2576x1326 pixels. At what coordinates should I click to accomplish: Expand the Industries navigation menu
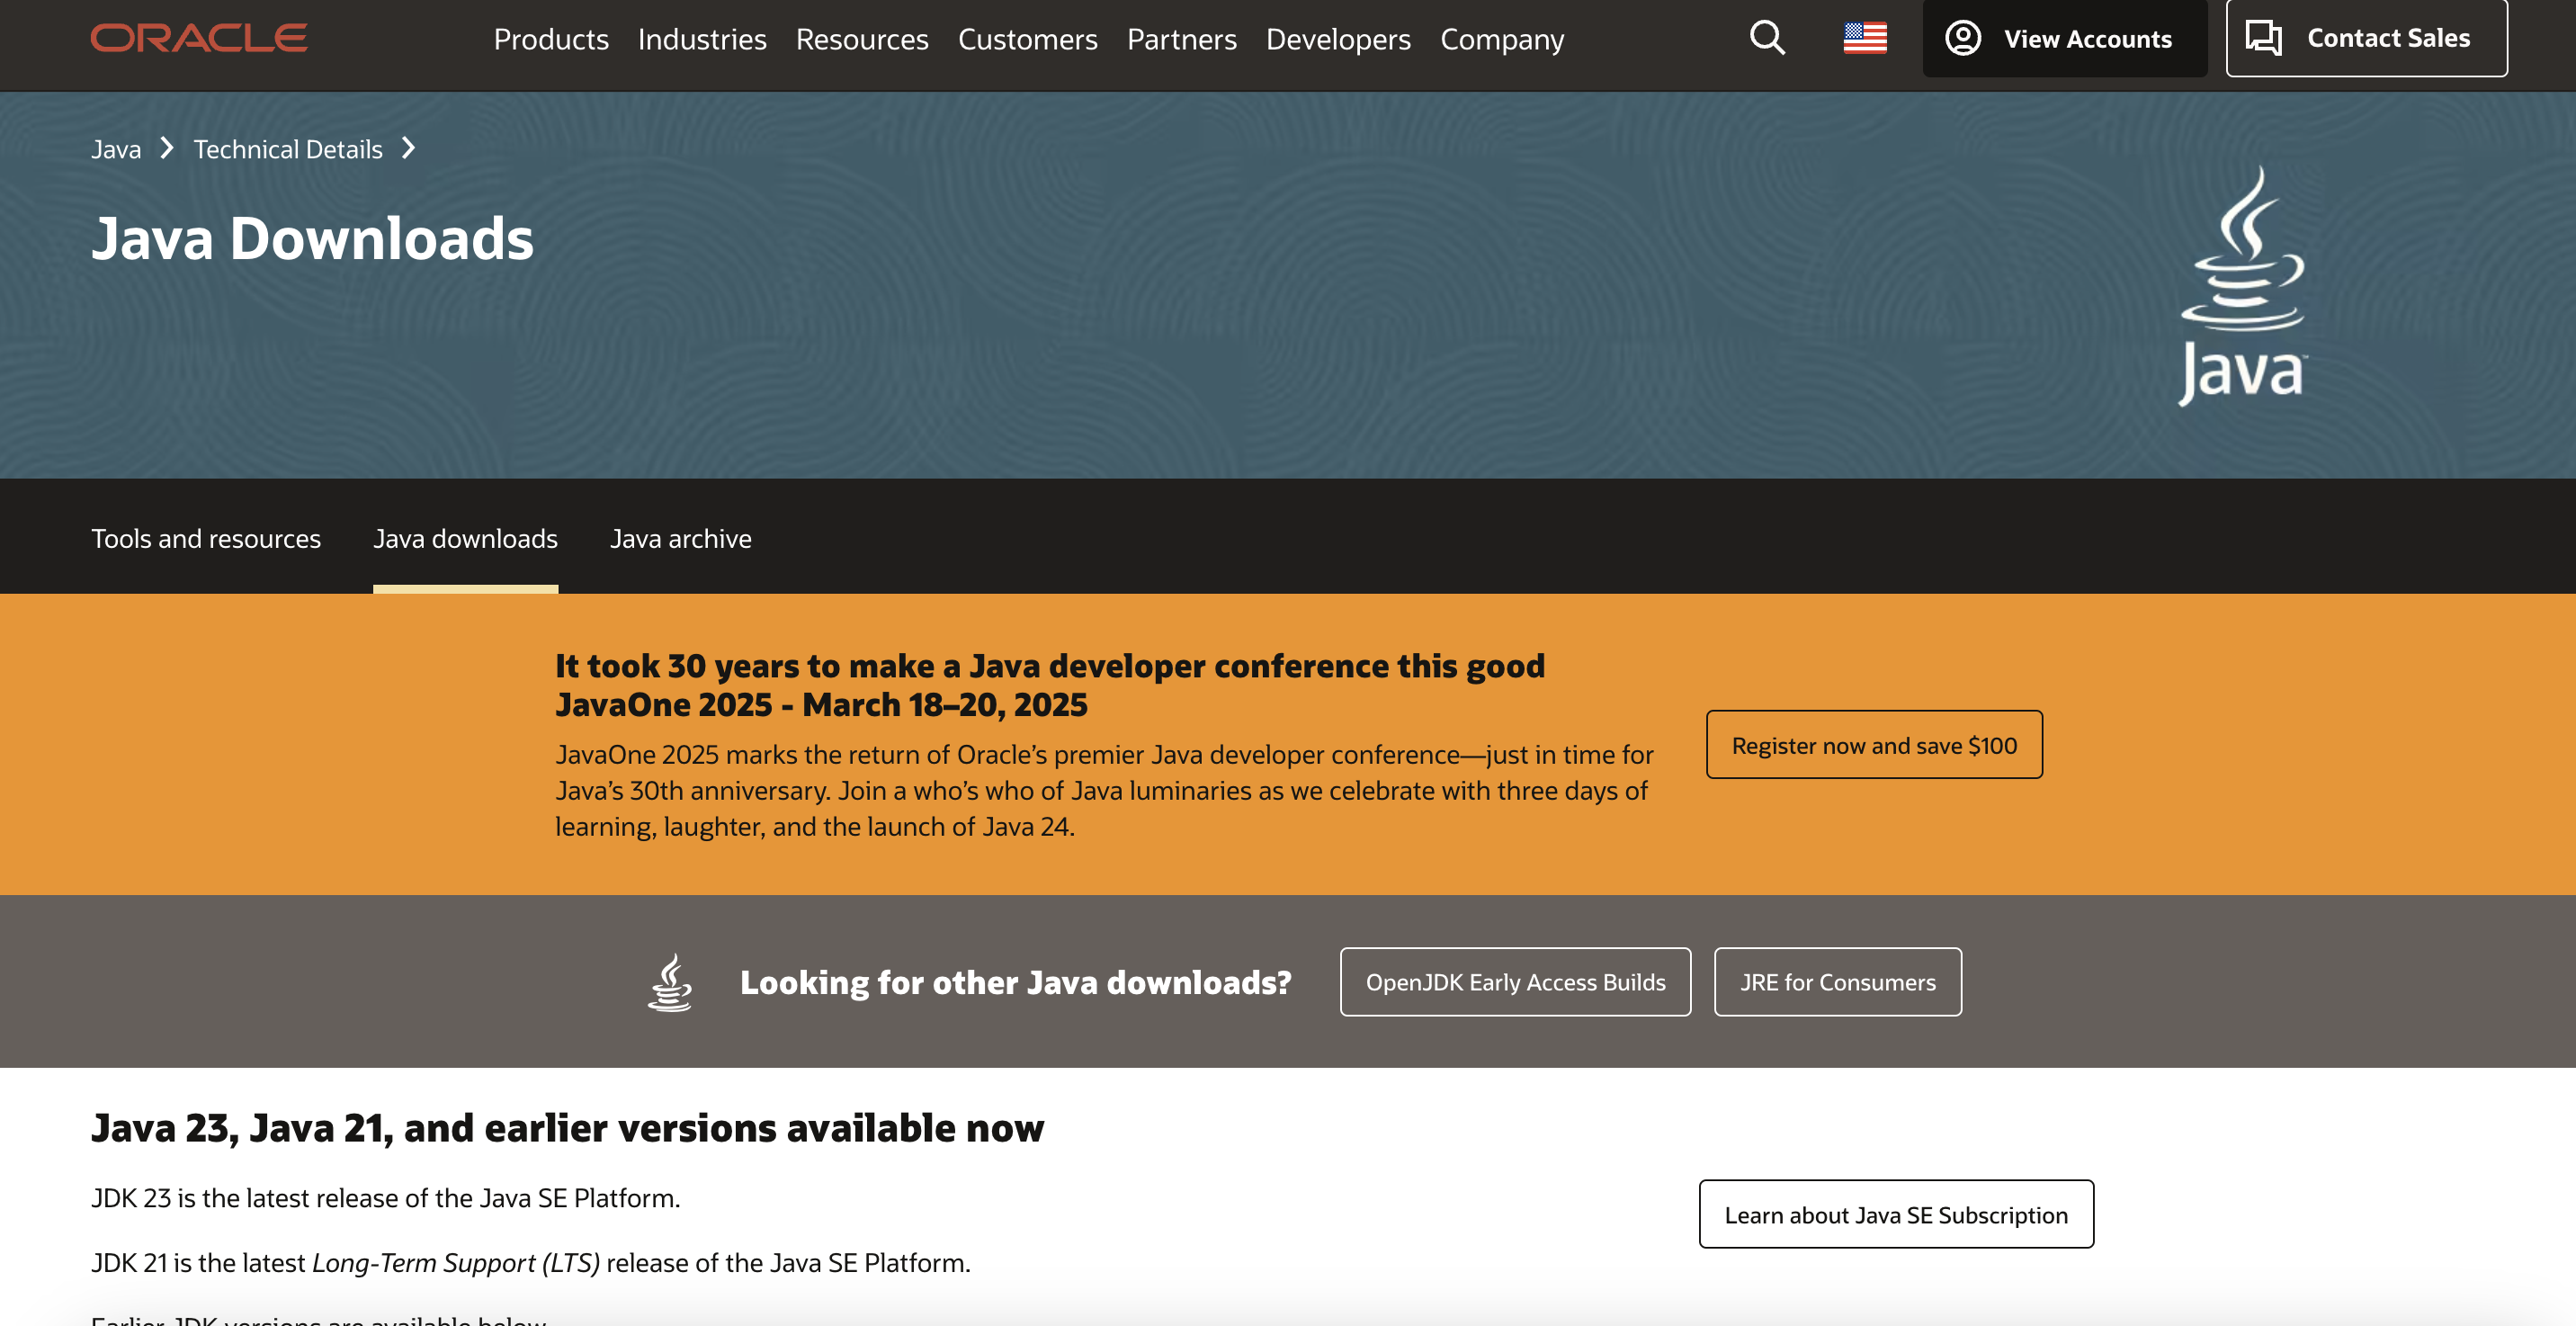pyautogui.click(x=702, y=39)
